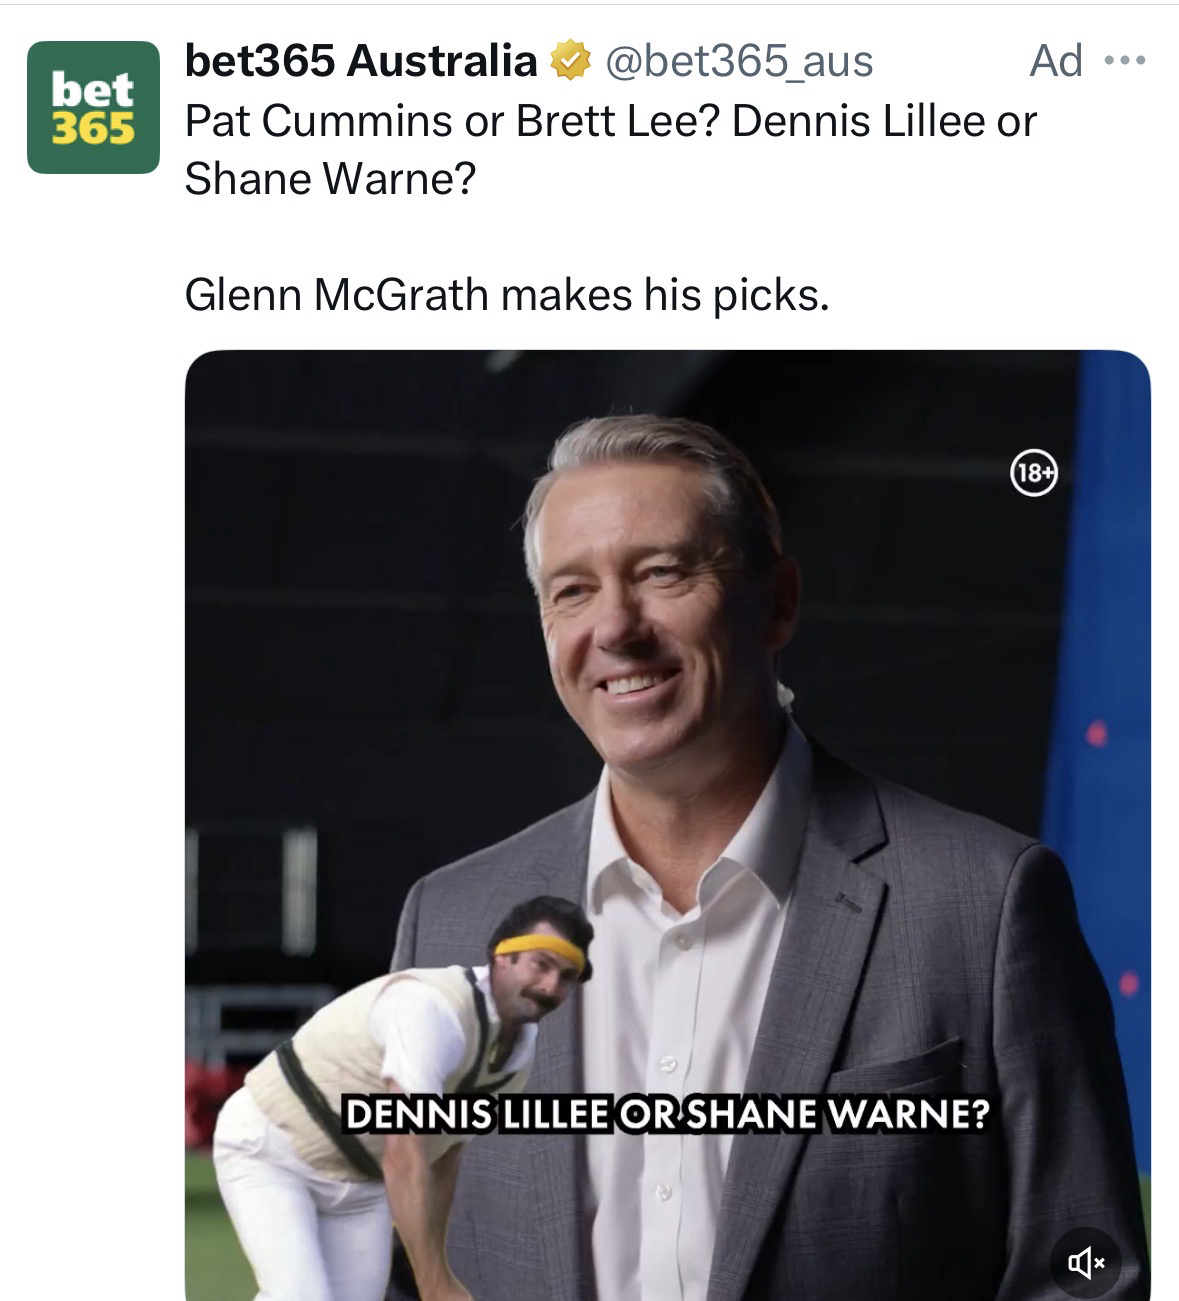
Task: Click the "Glenn McGrath makes his picks." text
Action: (507, 295)
